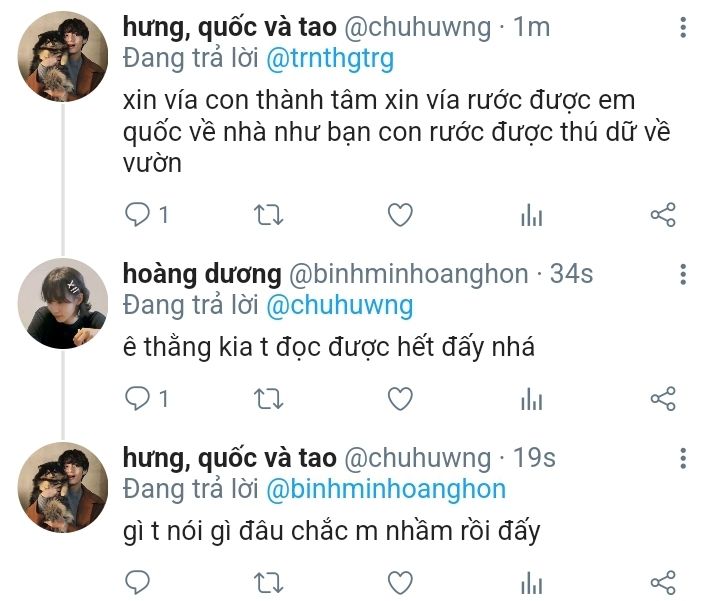The width and height of the screenshot is (720, 601).
Task: Open the @trnthgtrg mention link
Action: 330,59
